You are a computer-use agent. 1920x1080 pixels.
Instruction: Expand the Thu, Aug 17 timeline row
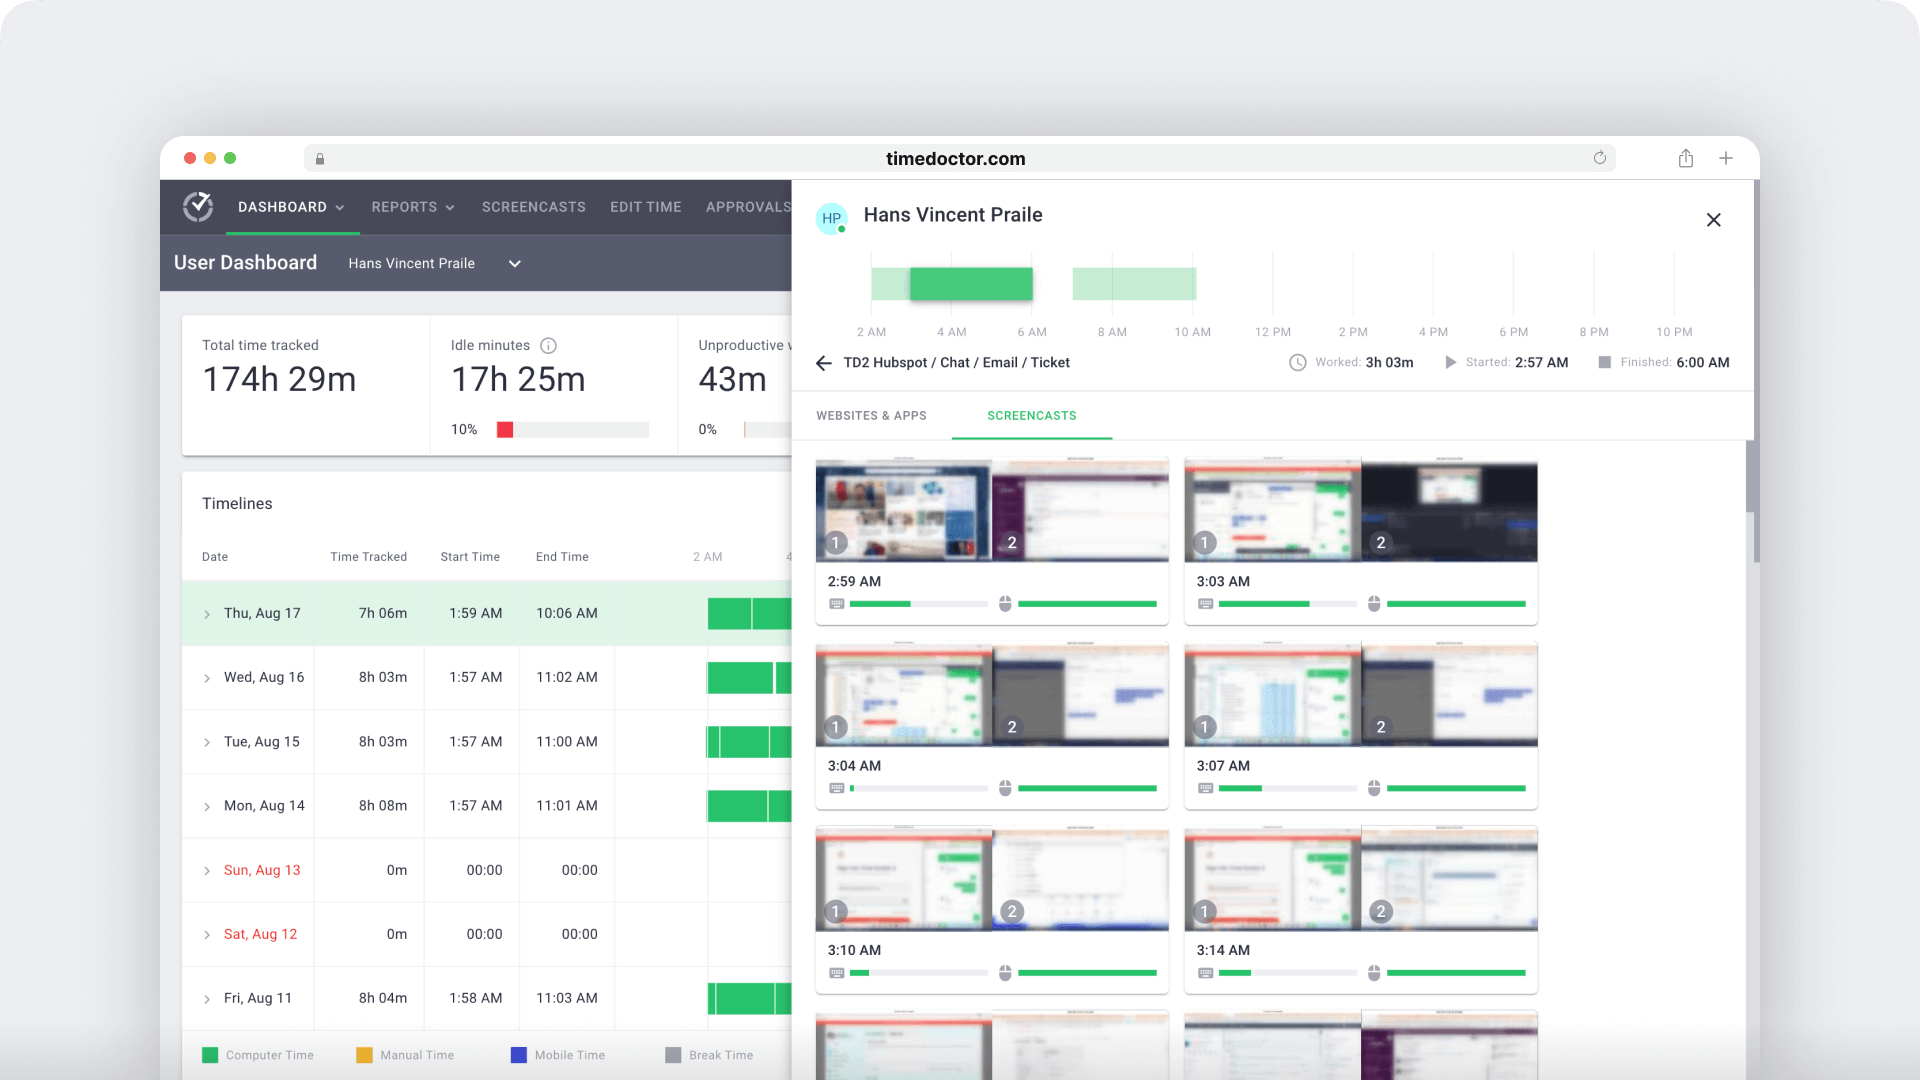[x=207, y=613]
